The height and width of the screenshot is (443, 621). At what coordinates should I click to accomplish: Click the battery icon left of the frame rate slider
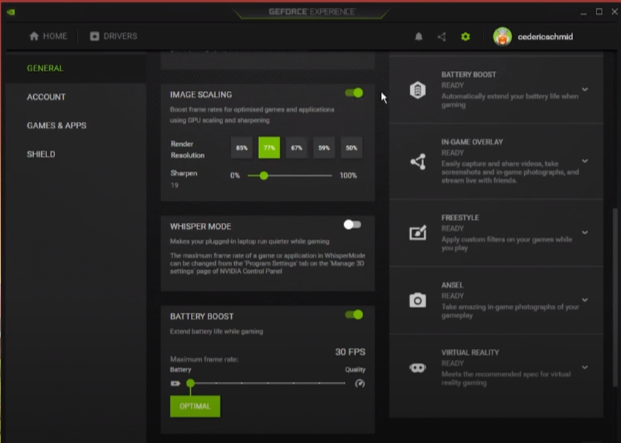pyautogui.click(x=175, y=383)
